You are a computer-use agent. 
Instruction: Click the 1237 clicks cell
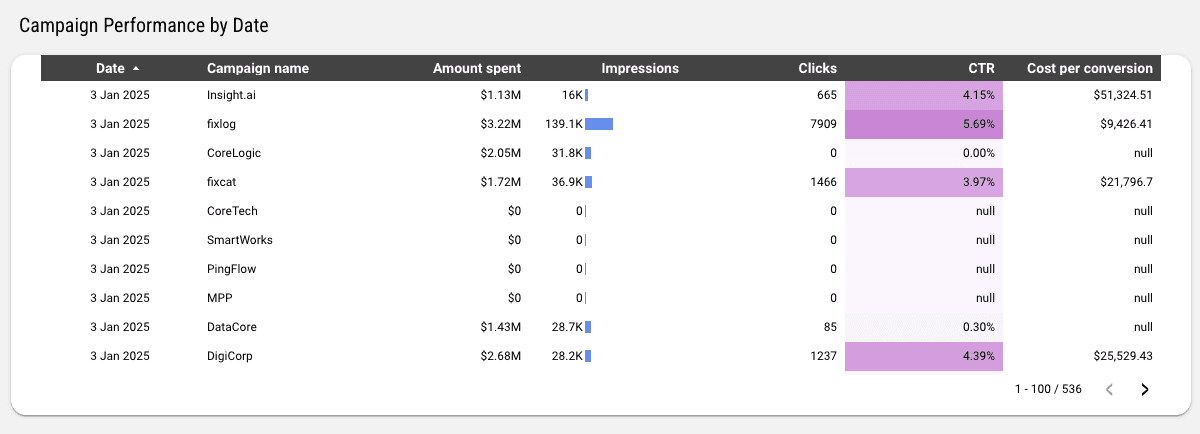[823, 357]
